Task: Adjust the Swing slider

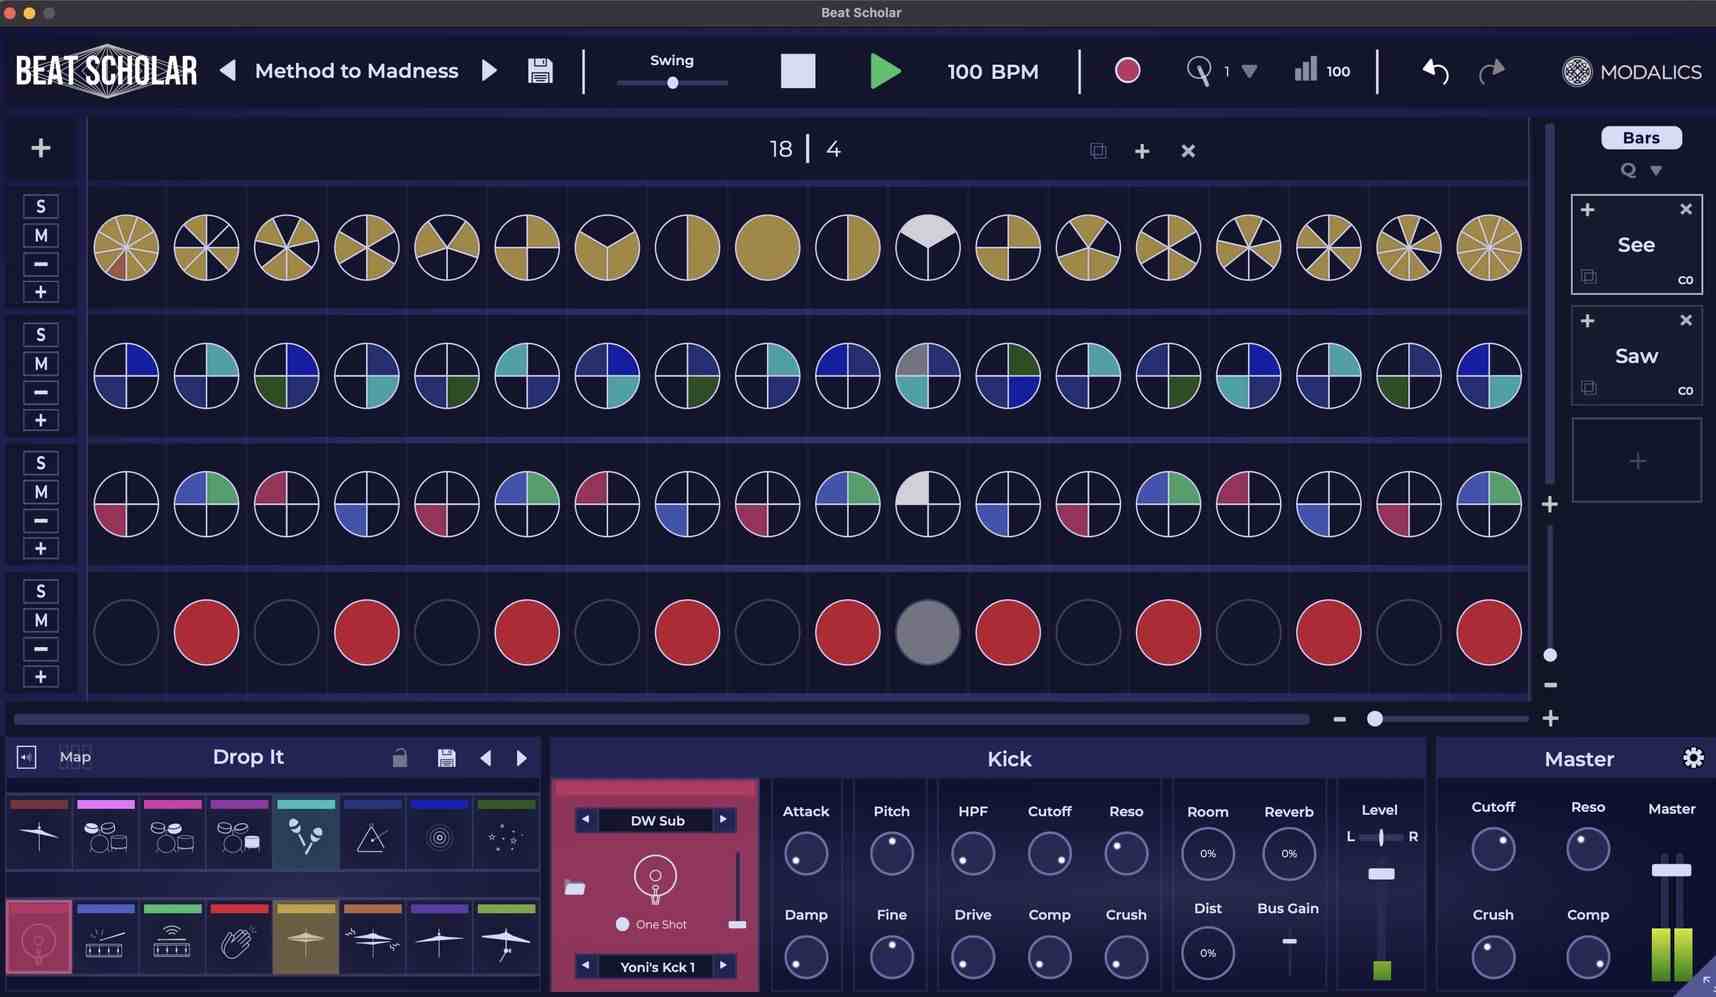Action: click(673, 83)
